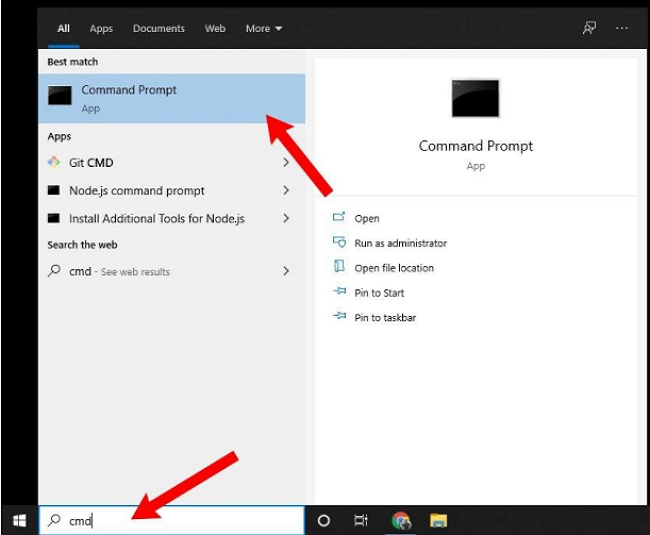Open File Explorer from taskbar
Image resolution: width=650 pixels, height=535 pixels.
(438, 520)
